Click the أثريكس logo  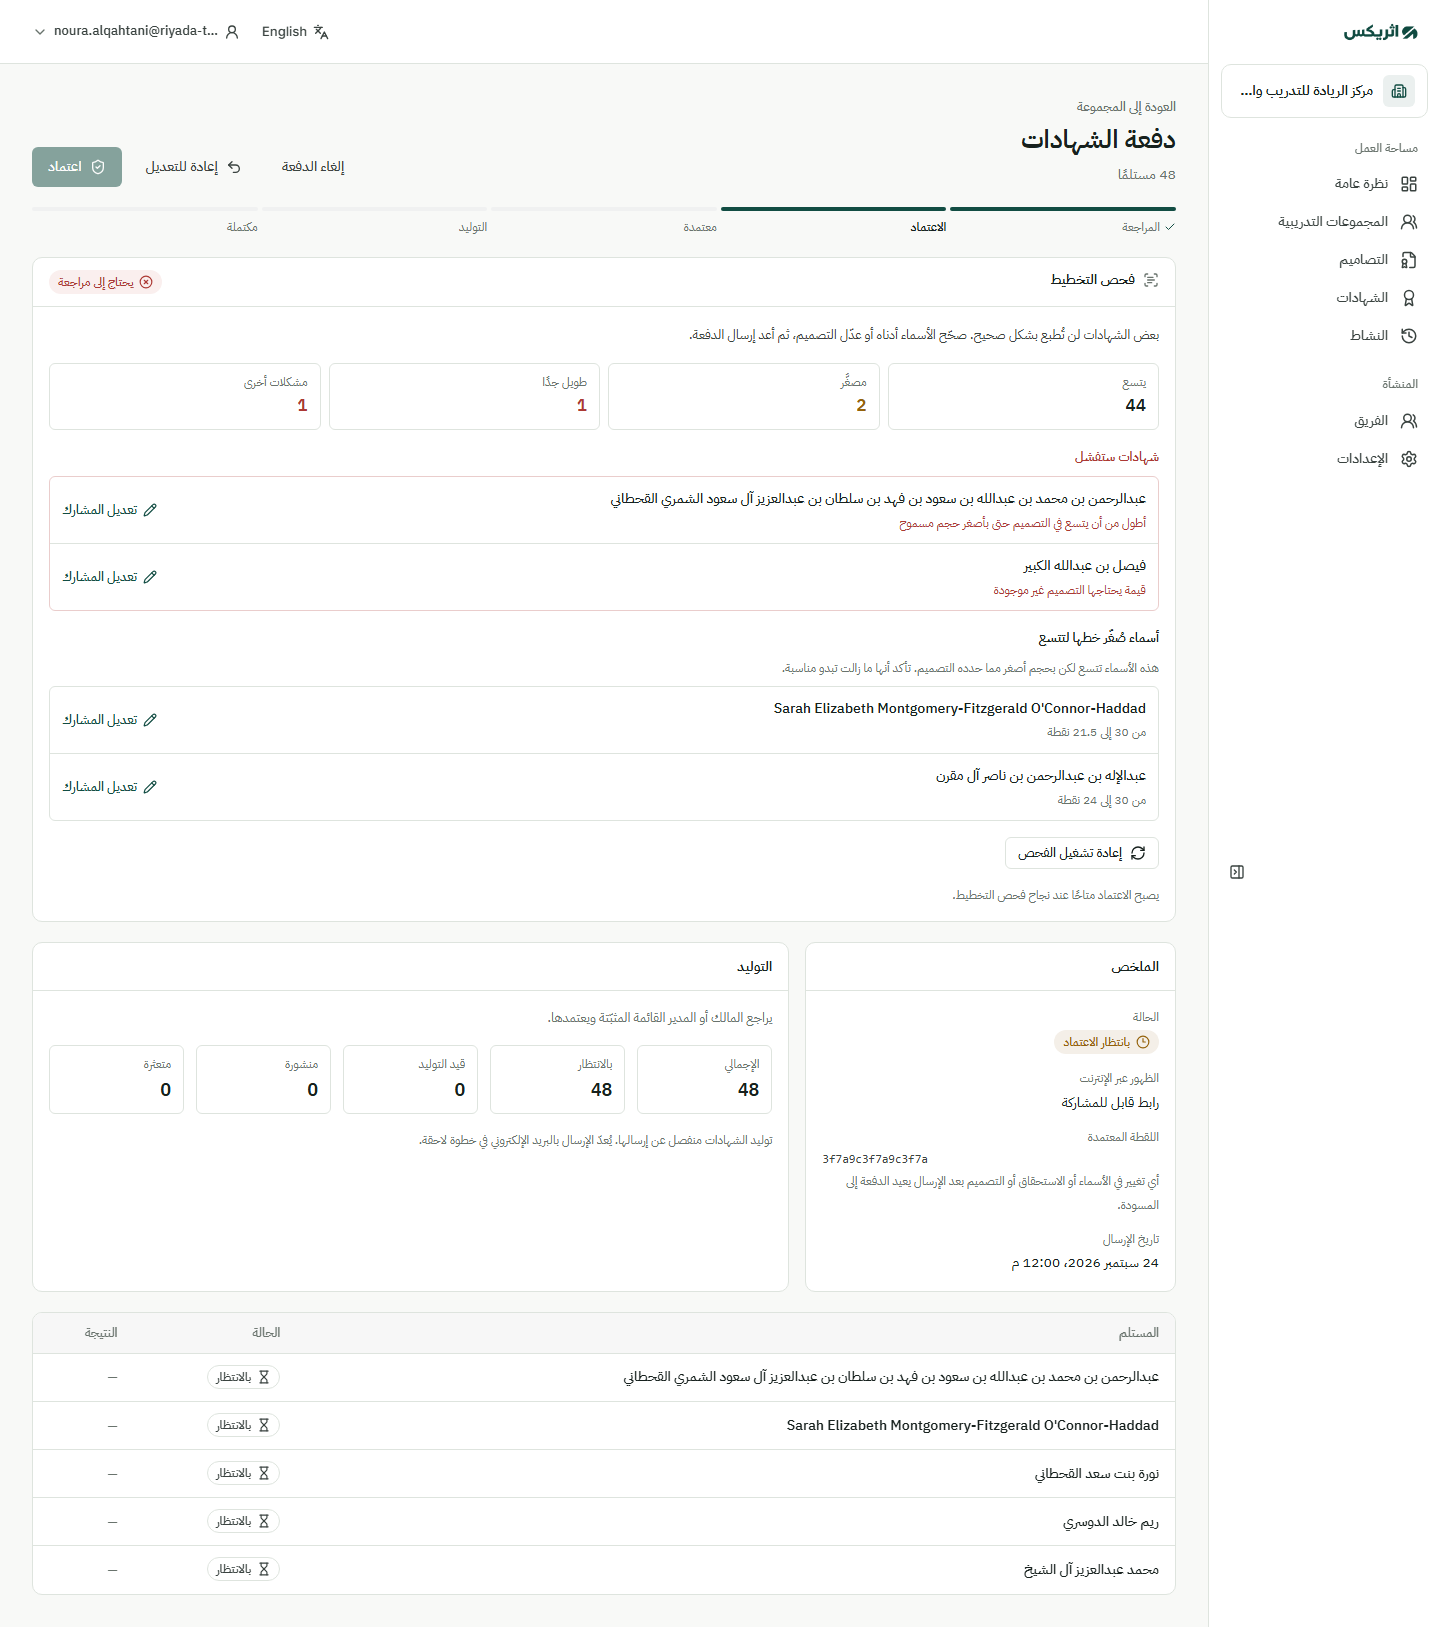coord(1380,32)
